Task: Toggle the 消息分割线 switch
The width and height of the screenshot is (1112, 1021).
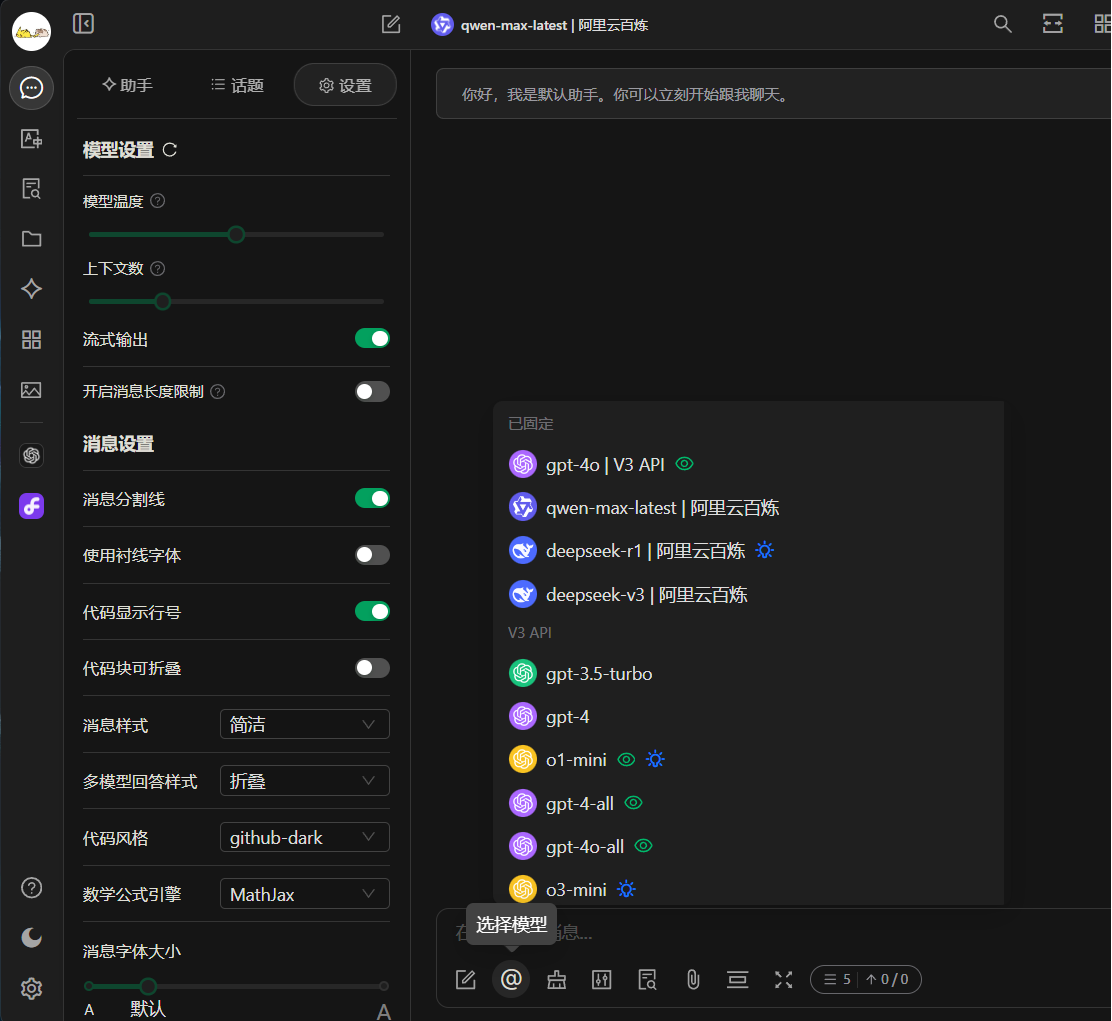Action: pyautogui.click(x=372, y=498)
